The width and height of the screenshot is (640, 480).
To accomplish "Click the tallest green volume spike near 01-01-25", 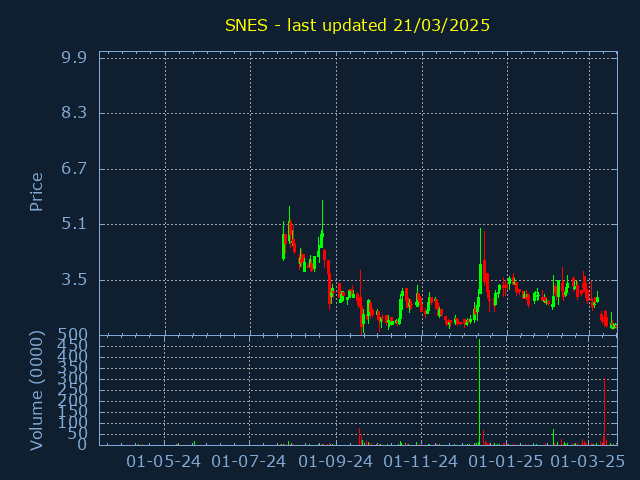I will pyautogui.click(x=480, y=392).
